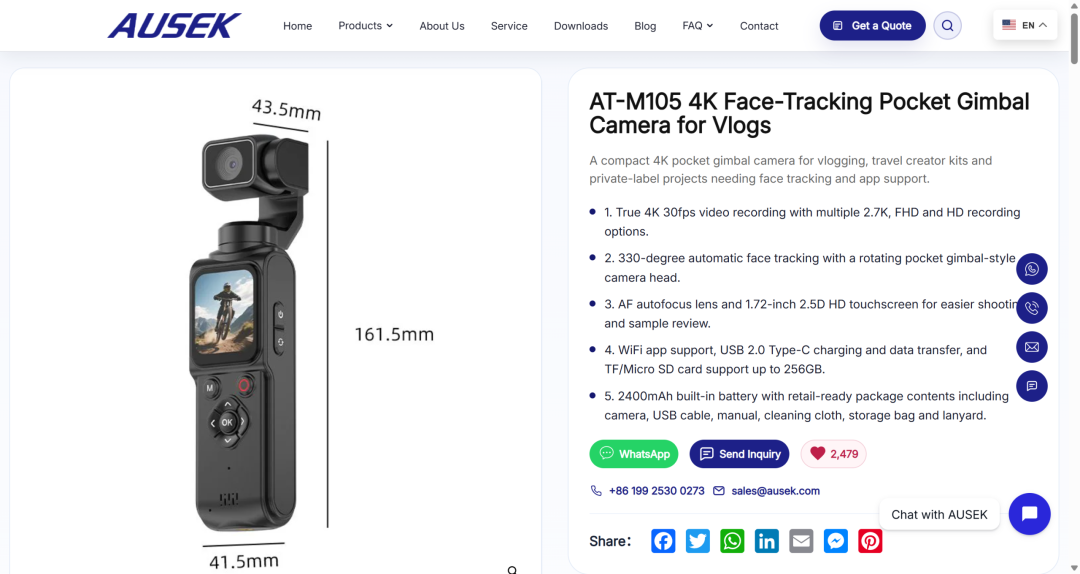Open the About Us page
1080x574 pixels.
click(442, 25)
